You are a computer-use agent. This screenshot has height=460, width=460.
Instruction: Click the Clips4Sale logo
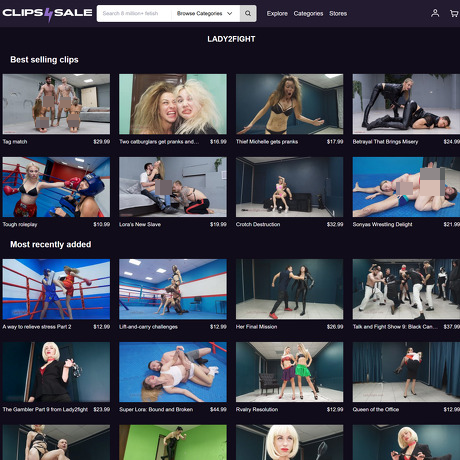[47, 14]
